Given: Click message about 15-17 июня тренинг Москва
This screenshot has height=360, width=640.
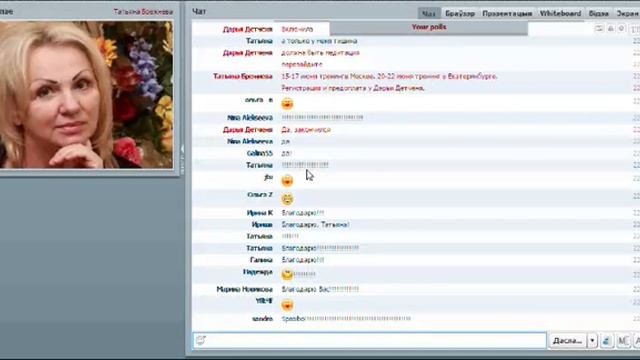Looking at the screenshot, I should coord(389,76).
